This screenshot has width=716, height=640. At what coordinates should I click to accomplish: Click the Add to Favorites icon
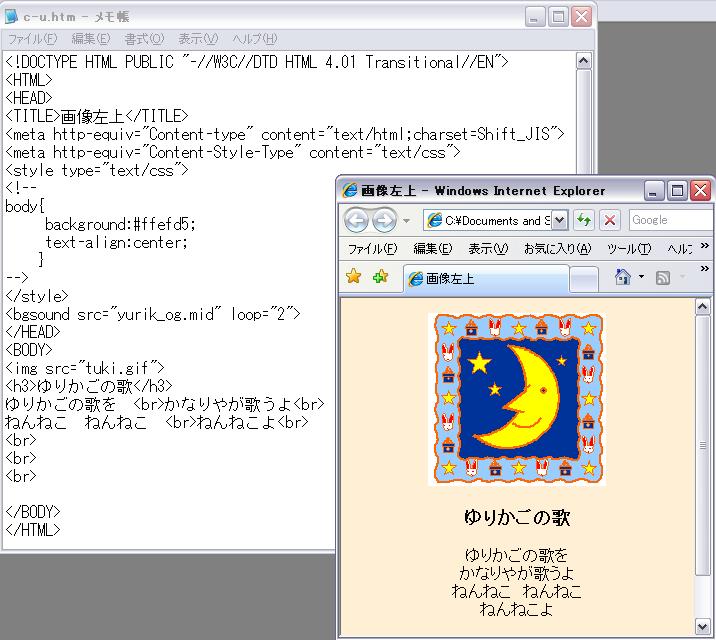380,276
